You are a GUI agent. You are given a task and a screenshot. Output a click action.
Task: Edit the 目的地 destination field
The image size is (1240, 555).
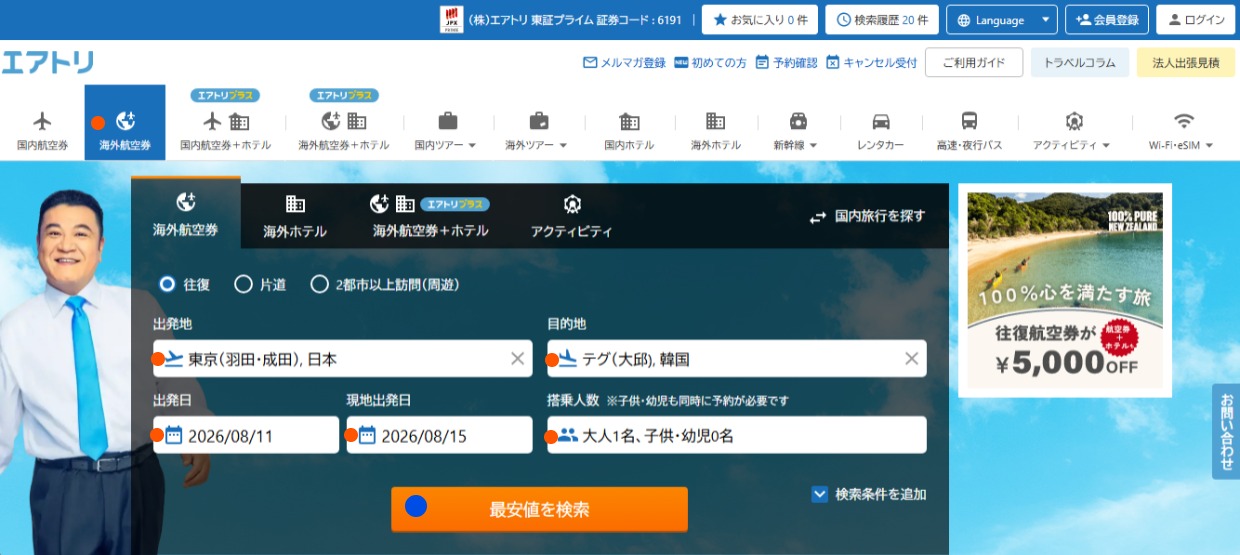pos(737,359)
